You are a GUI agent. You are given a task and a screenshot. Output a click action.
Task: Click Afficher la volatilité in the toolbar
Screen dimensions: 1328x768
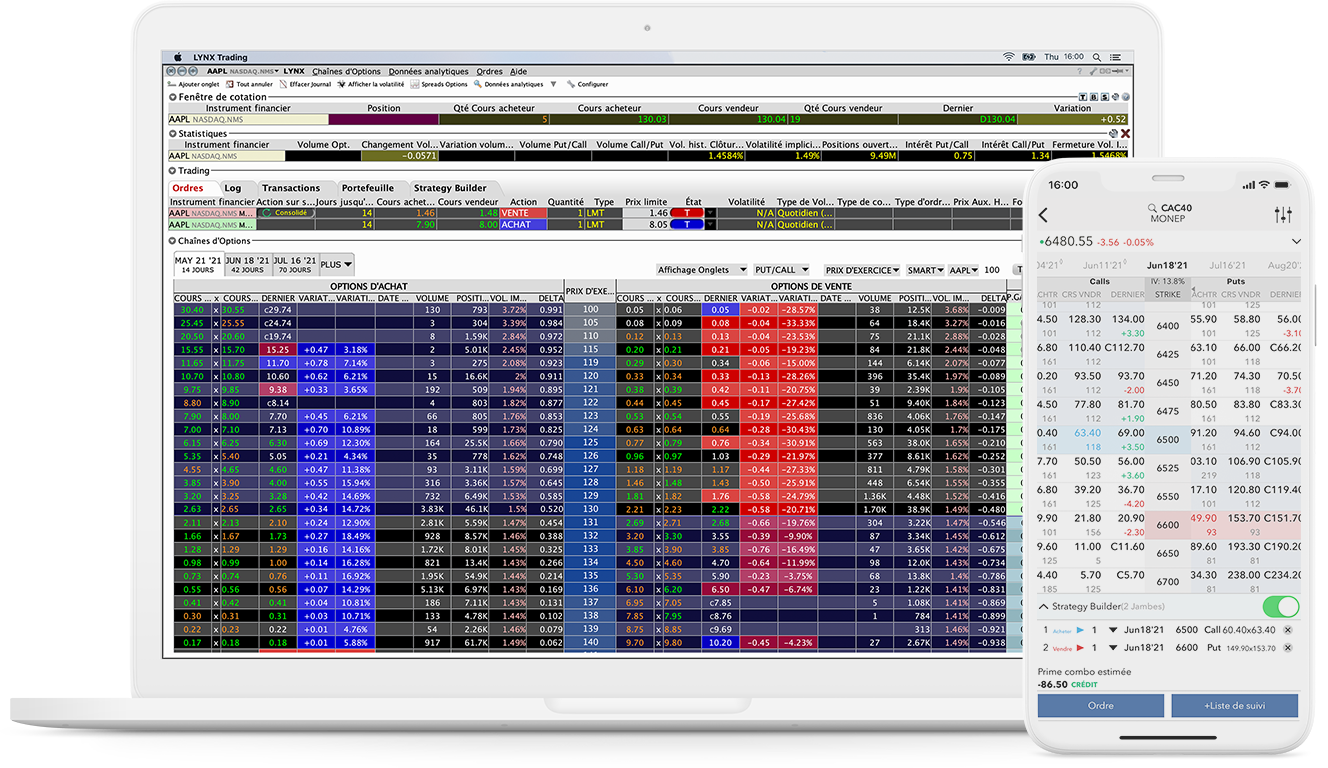(370, 84)
